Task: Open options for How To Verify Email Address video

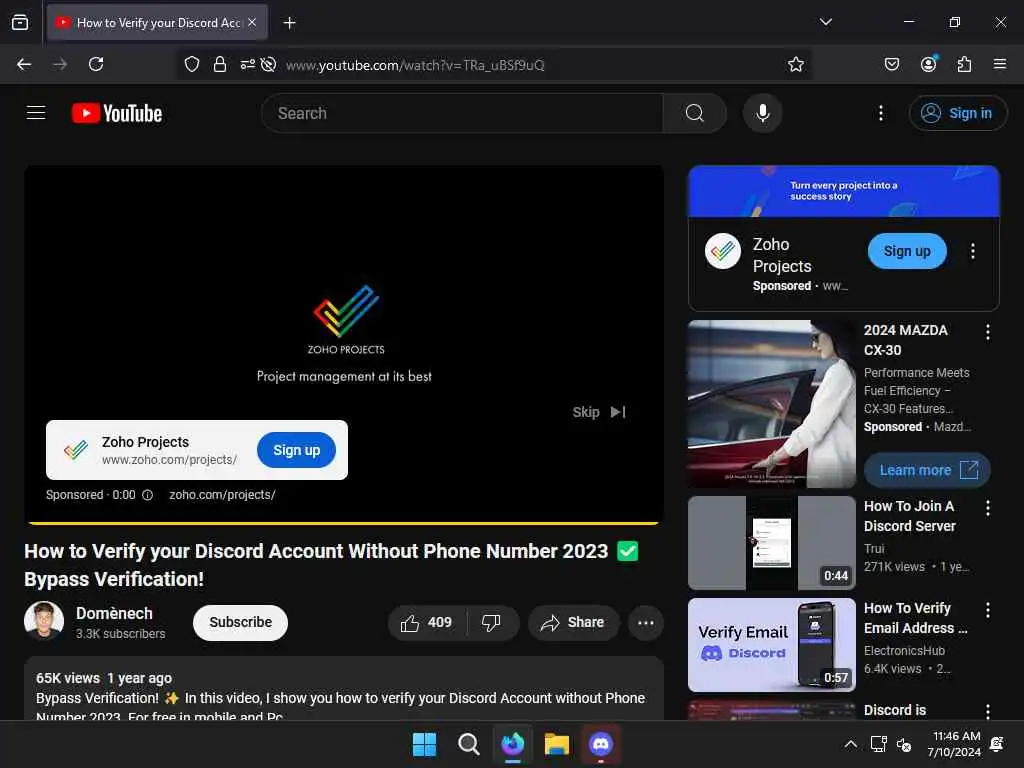Action: tap(987, 609)
